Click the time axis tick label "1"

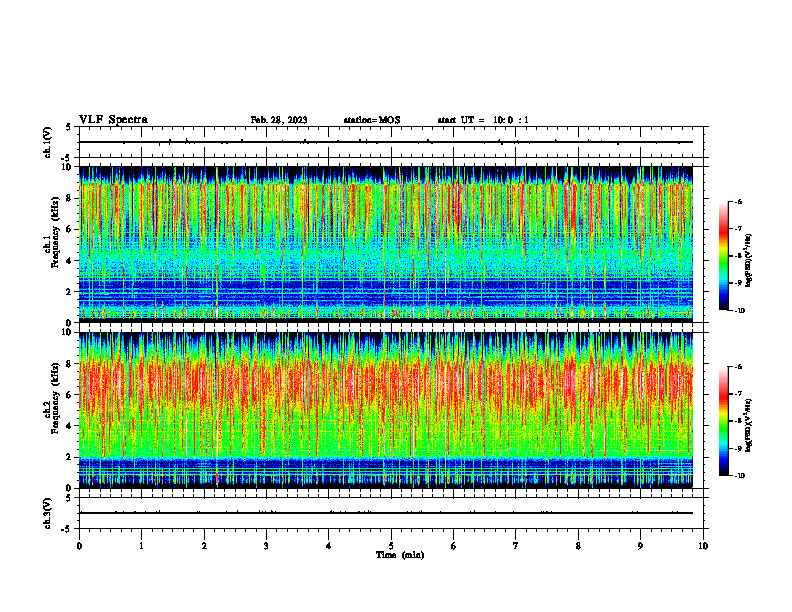141,546
